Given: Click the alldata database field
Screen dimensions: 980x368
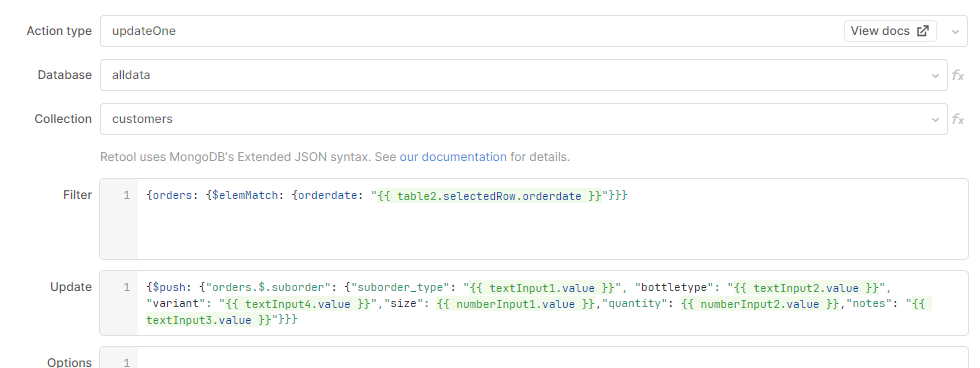Looking at the screenshot, I should (x=523, y=75).
